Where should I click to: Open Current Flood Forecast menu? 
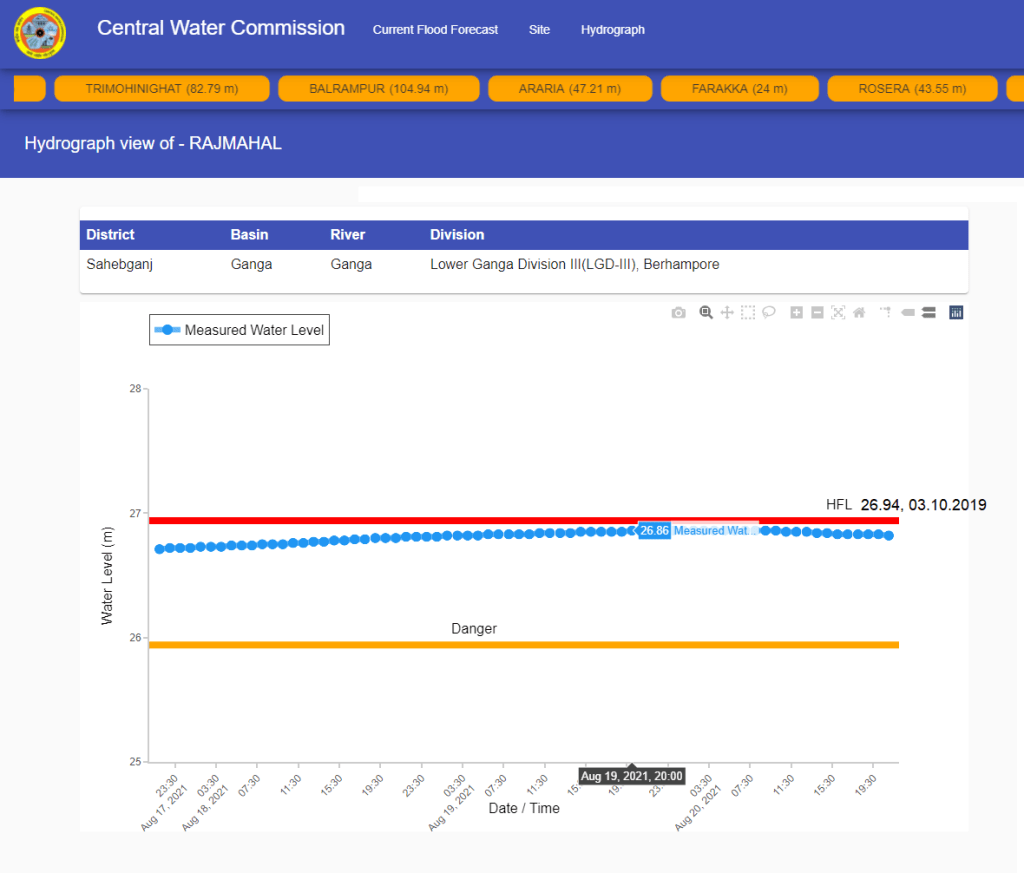point(435,30)
